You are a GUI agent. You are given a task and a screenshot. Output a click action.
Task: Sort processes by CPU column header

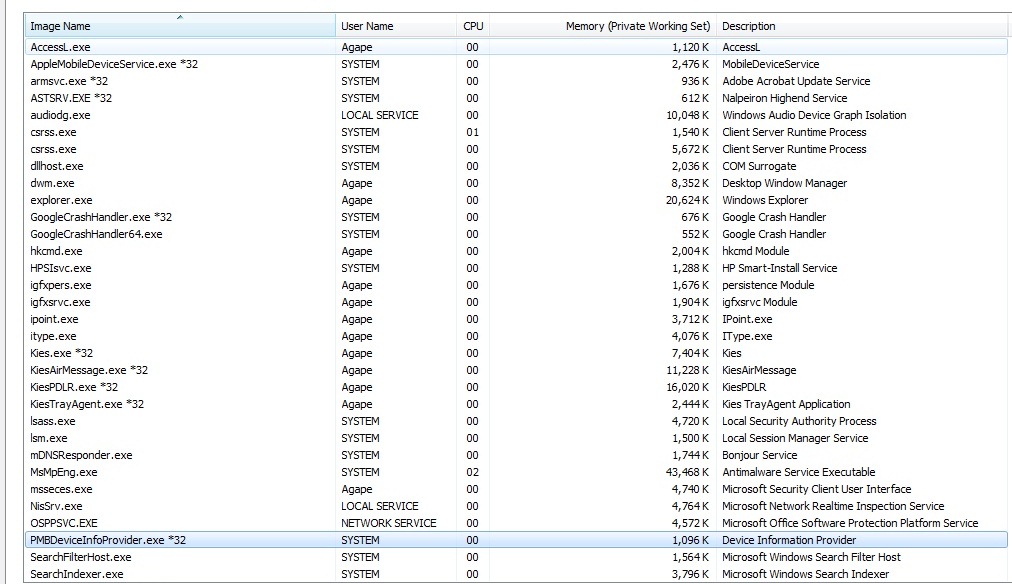click(x=472, y=26)
